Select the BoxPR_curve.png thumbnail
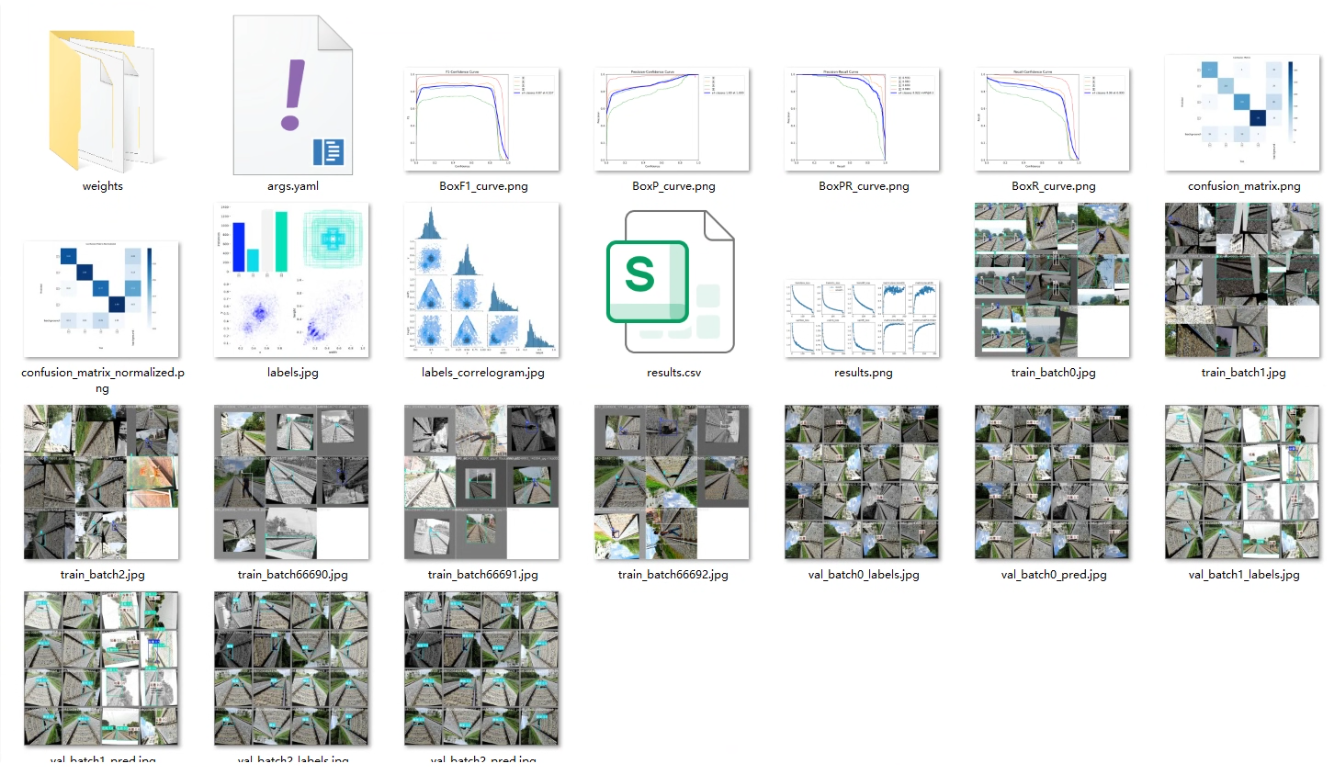Image resolution: width=1335 pixels, height=767 pixels. pyautogui.click(x=862, y=120)
